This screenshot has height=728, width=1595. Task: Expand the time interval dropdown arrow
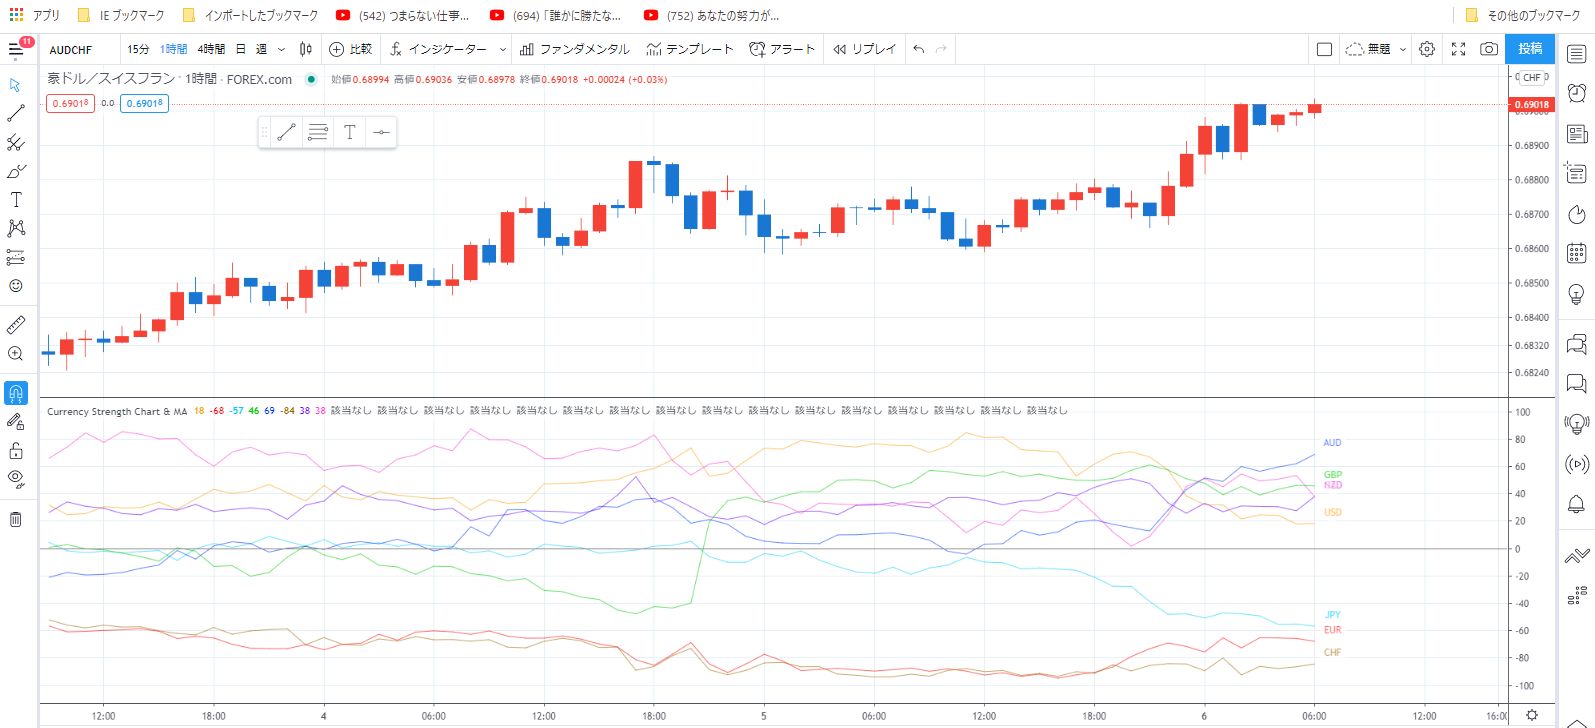tap(281, 49)
